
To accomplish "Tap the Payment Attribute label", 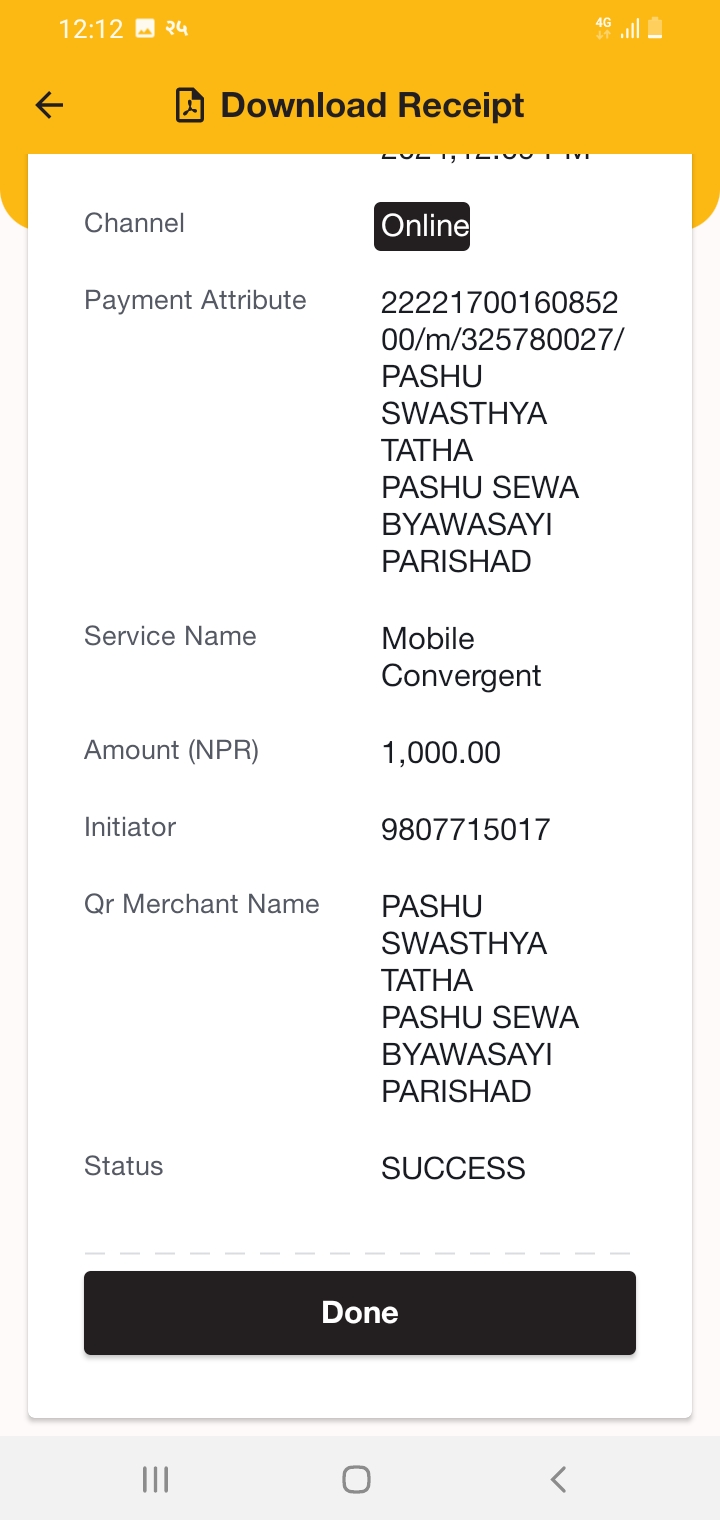I will [x=195, y=301].
